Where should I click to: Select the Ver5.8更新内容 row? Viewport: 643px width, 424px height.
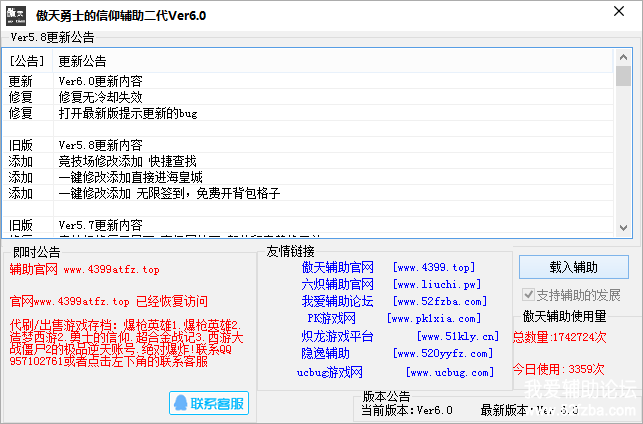point(308,145)
